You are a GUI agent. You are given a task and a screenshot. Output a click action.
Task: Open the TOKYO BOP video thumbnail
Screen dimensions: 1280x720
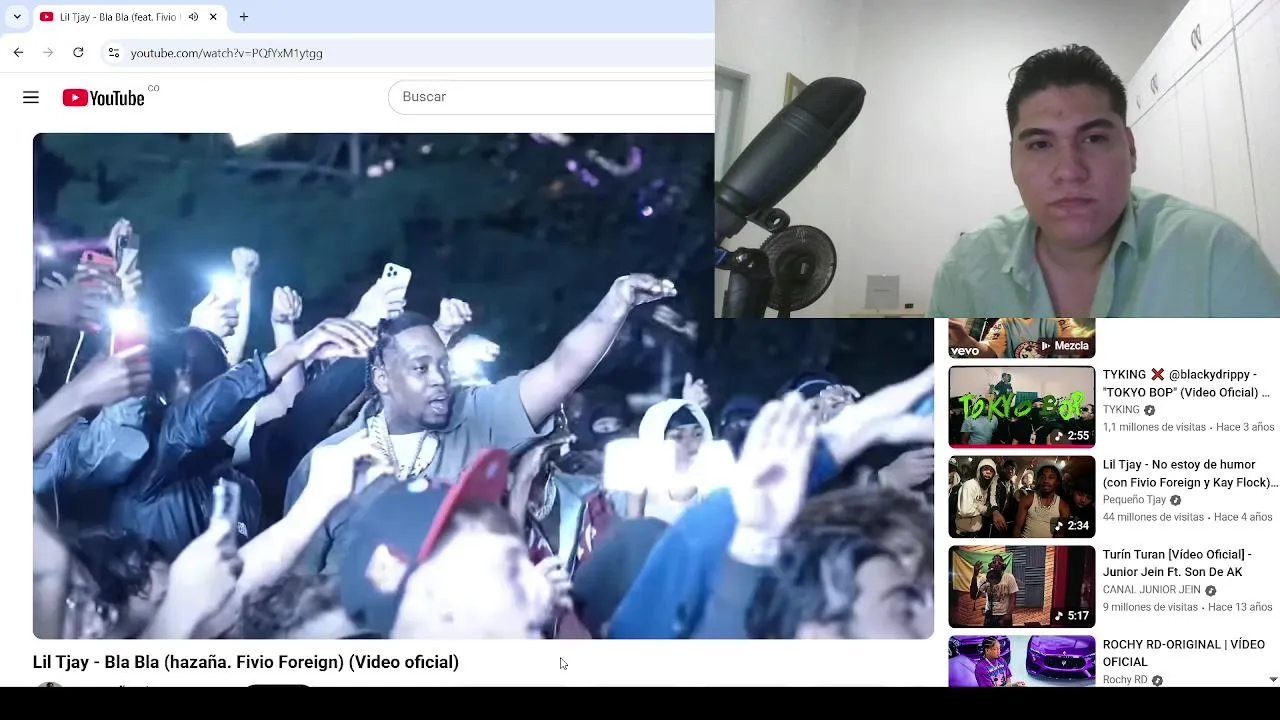(1022, 406)
